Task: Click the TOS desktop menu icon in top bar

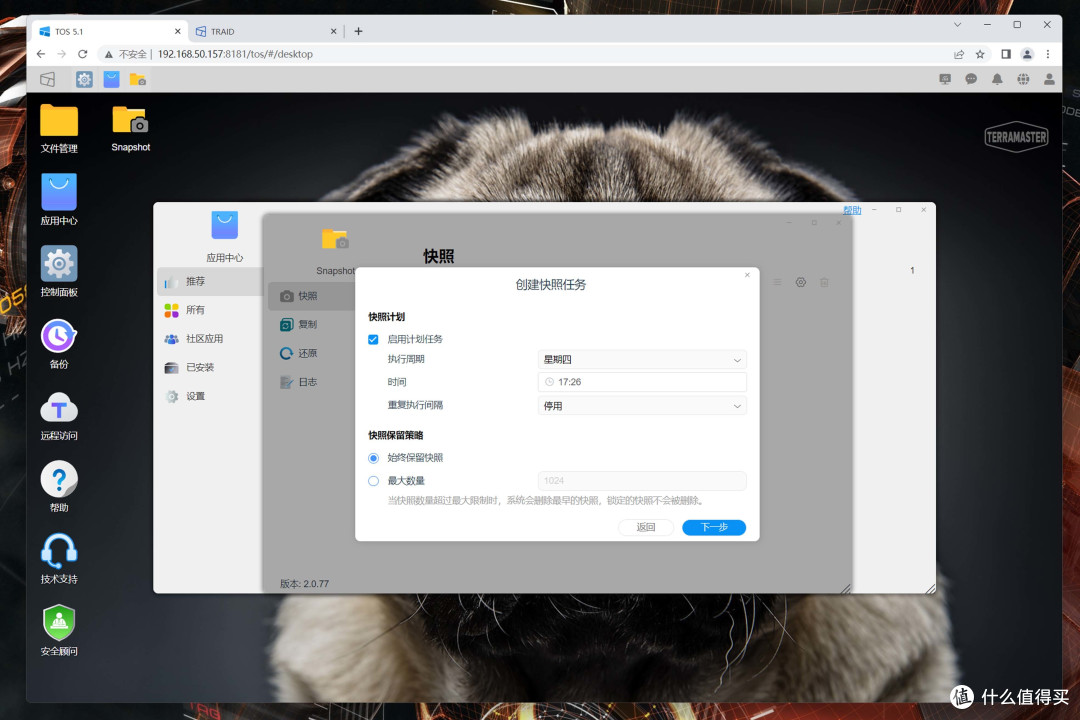Action: pos(48,79)
